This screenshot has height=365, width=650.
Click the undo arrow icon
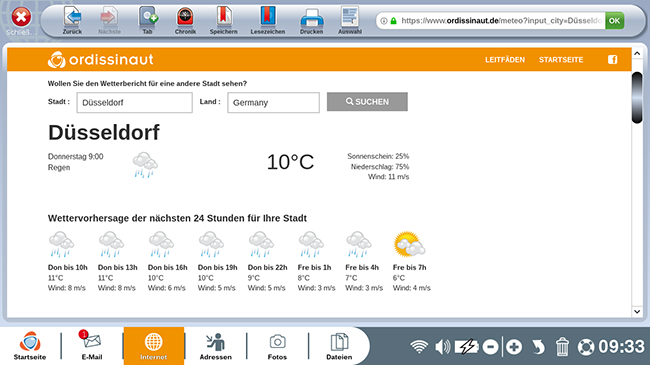(538, 347)
